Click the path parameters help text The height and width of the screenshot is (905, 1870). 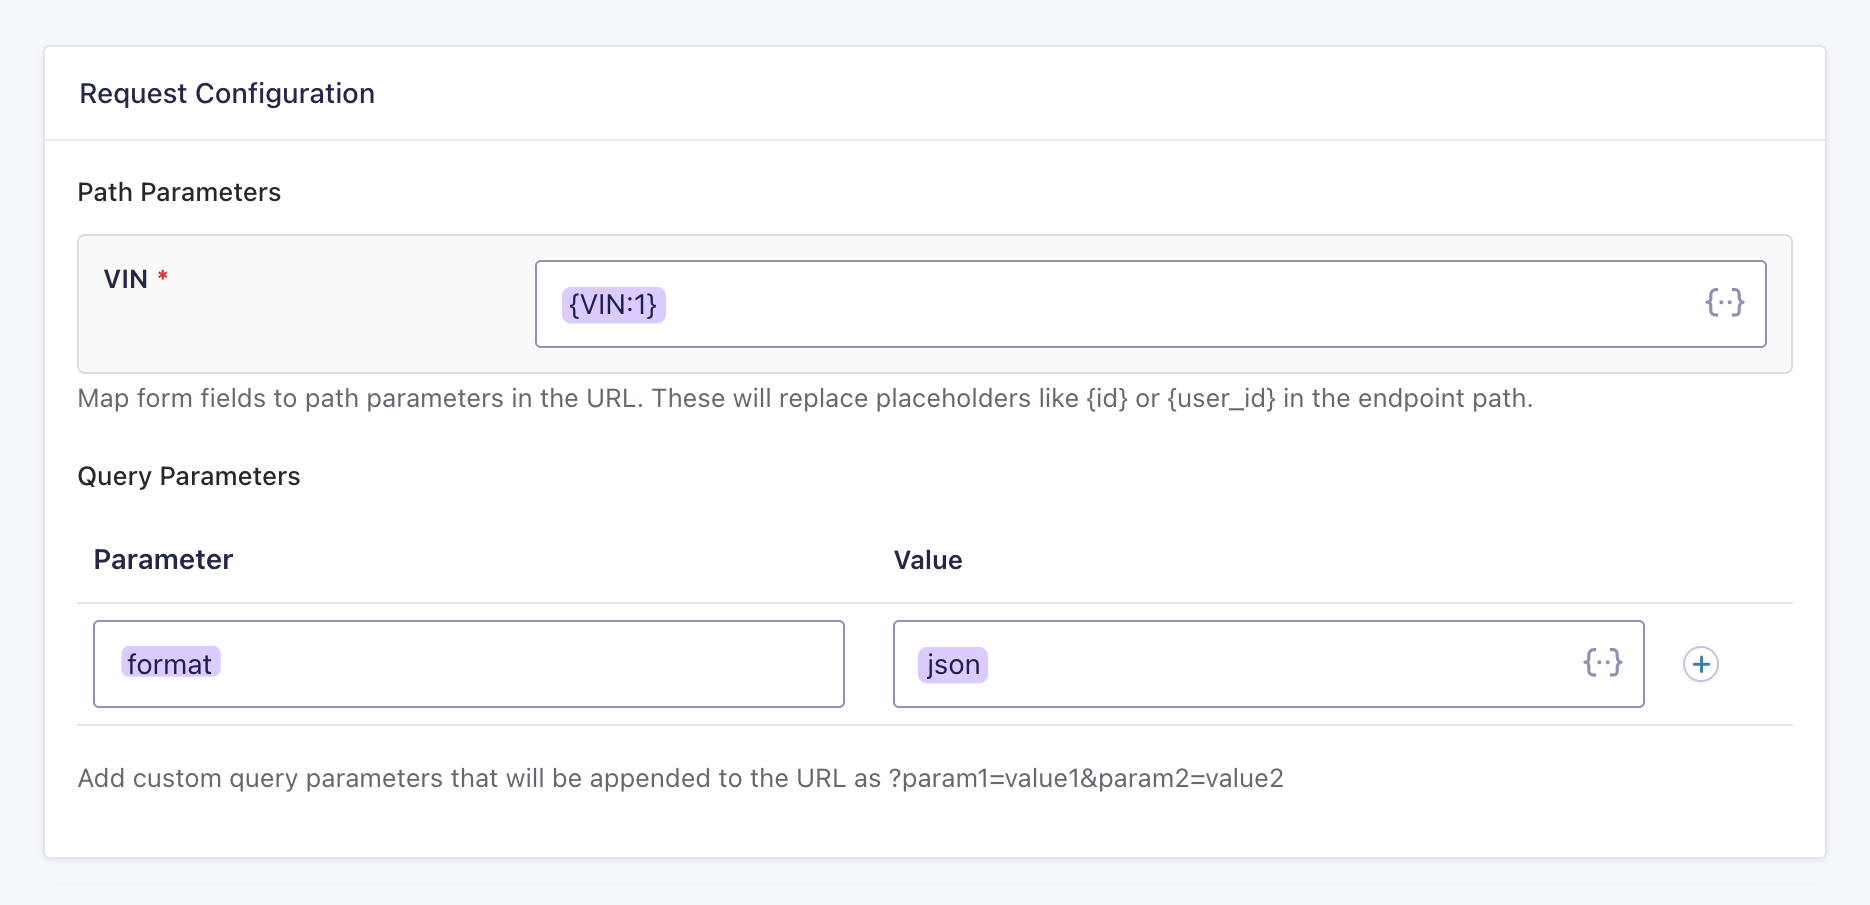point(804,399)
